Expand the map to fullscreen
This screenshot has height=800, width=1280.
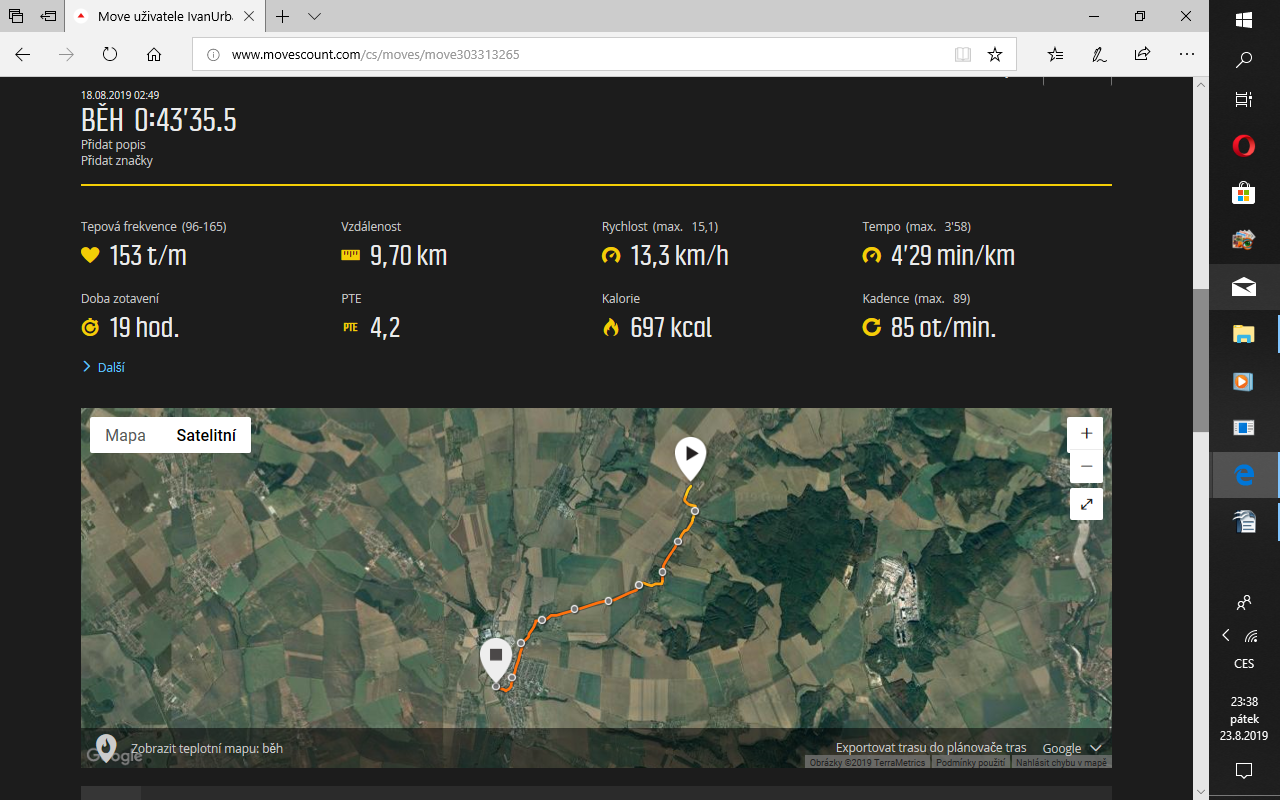1086,504
